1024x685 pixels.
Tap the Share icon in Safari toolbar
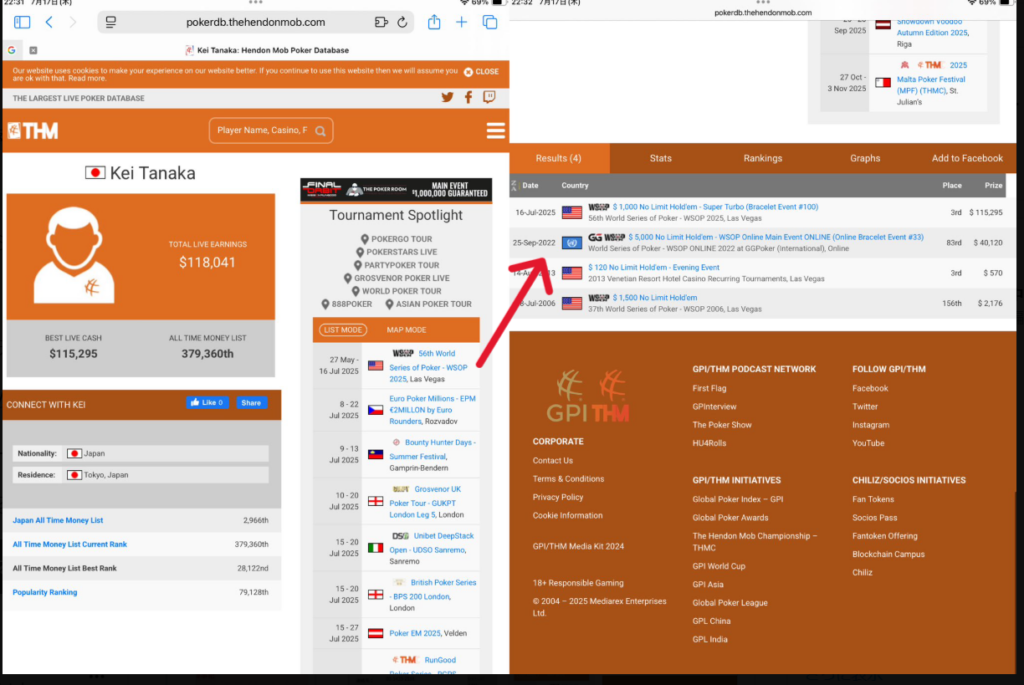coord(434,22)
